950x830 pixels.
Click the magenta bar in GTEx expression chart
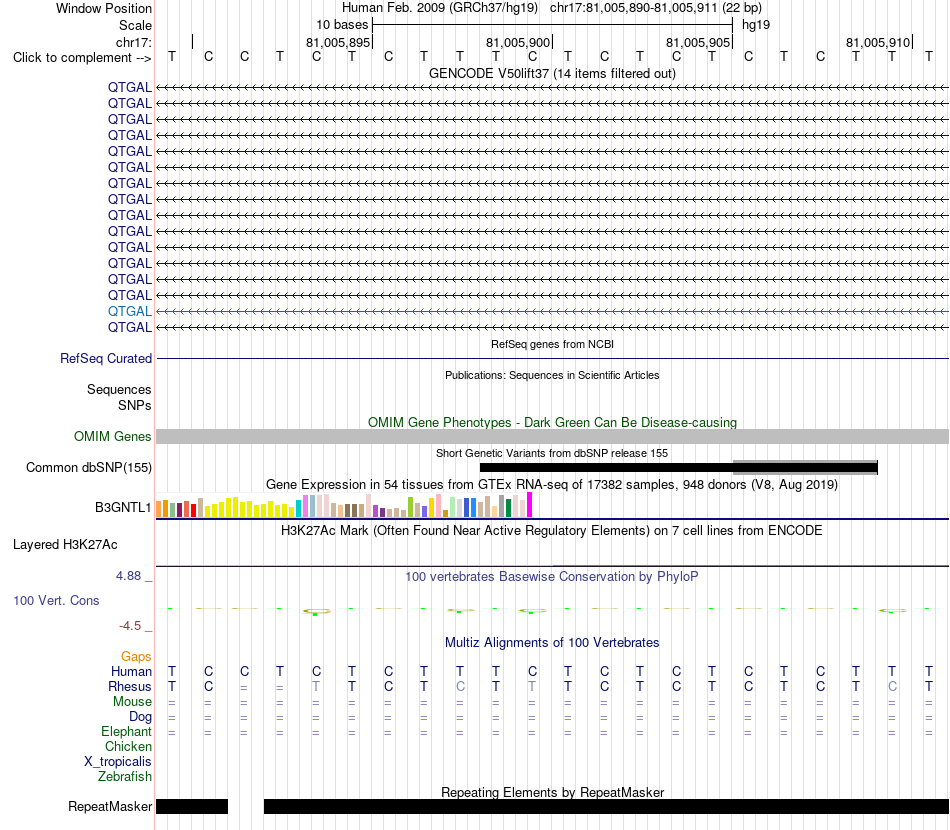[530, 505]
